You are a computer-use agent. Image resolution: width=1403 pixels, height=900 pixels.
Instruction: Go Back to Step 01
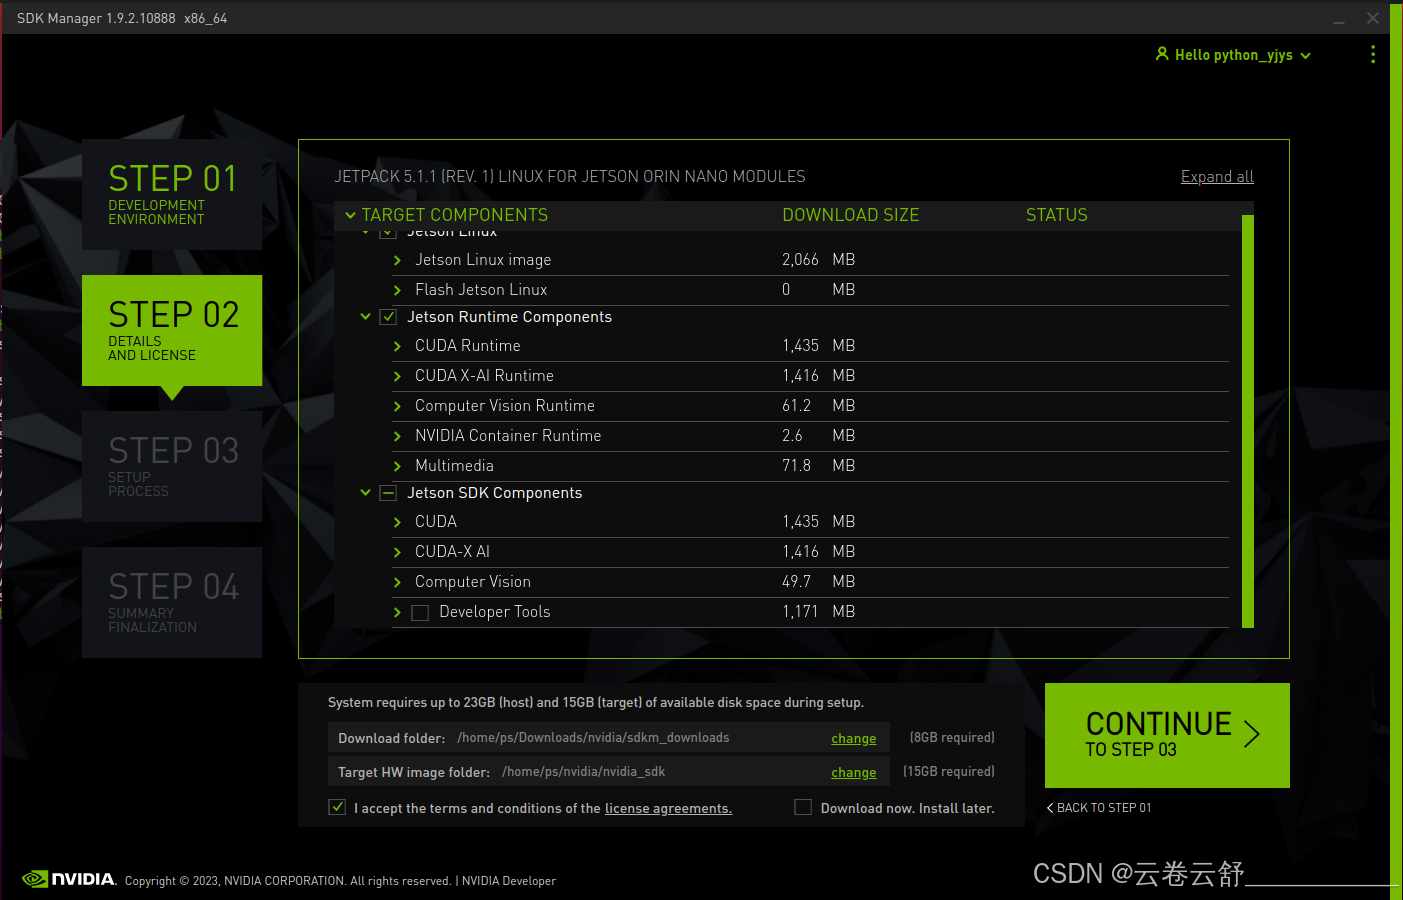[x=1099, y=808]
